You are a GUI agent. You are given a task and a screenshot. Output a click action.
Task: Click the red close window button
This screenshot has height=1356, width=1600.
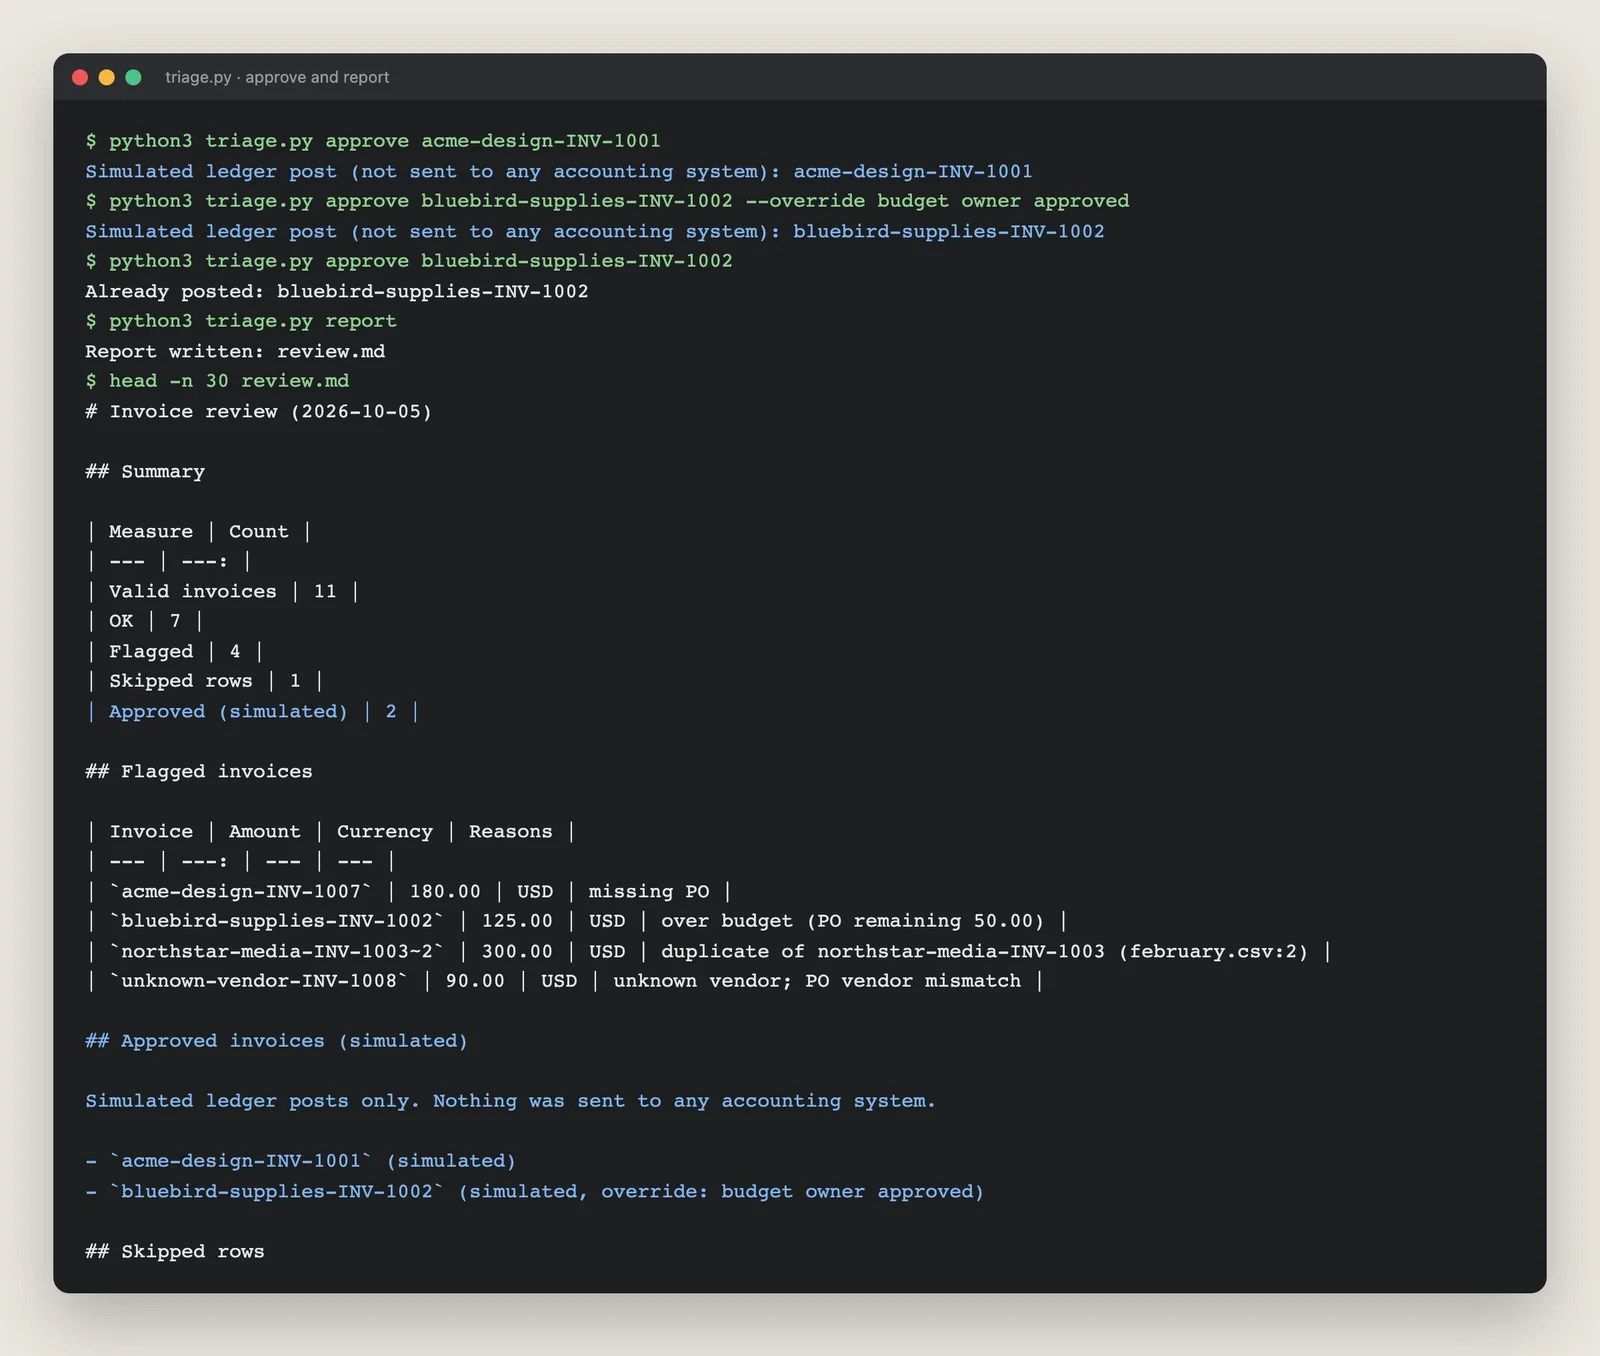(x=80, y=77)
